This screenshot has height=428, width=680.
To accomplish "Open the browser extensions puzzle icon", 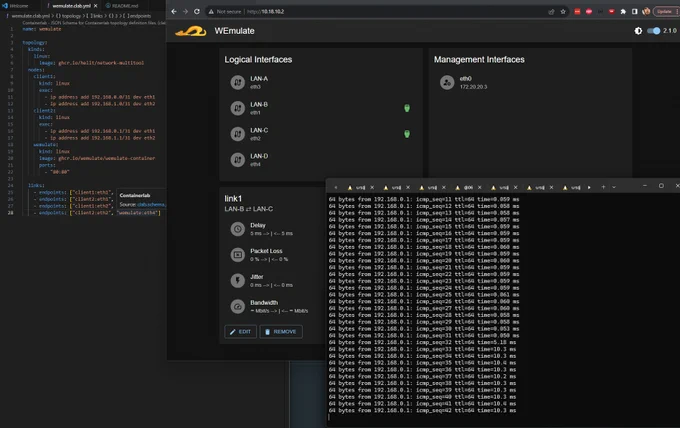I will (x=623, y=12).
